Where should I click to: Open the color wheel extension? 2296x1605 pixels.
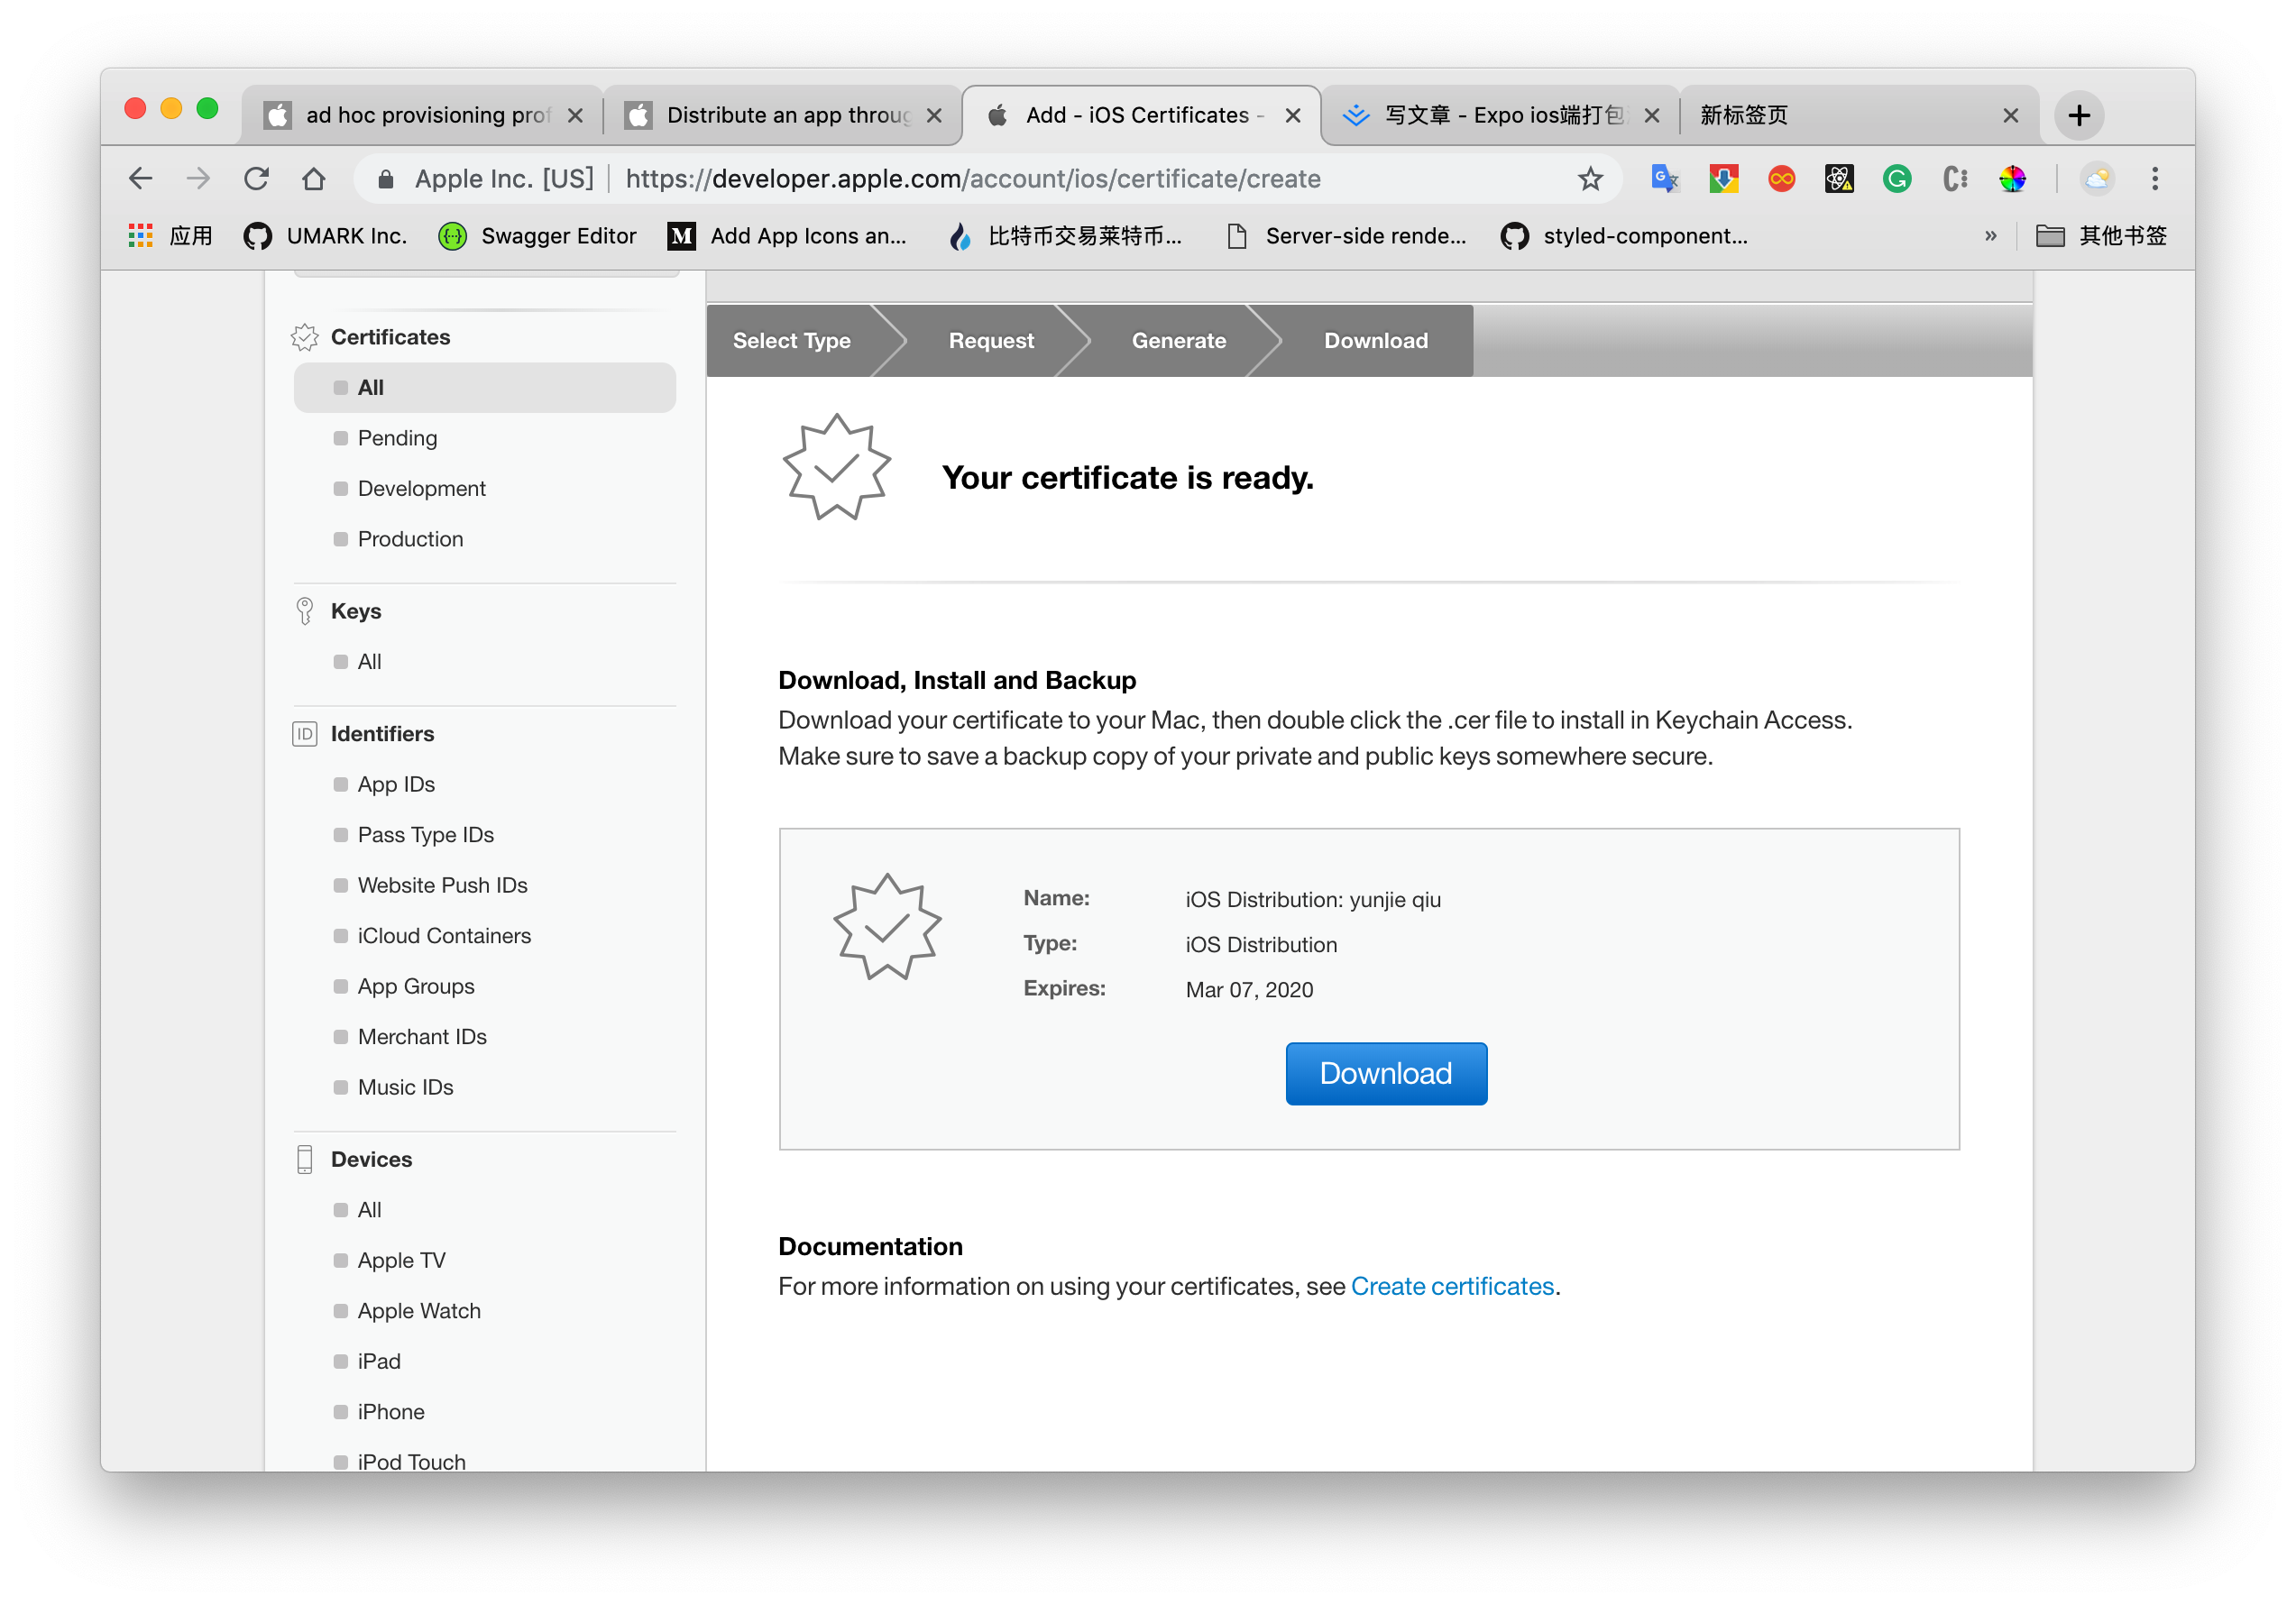point(2013,179)
